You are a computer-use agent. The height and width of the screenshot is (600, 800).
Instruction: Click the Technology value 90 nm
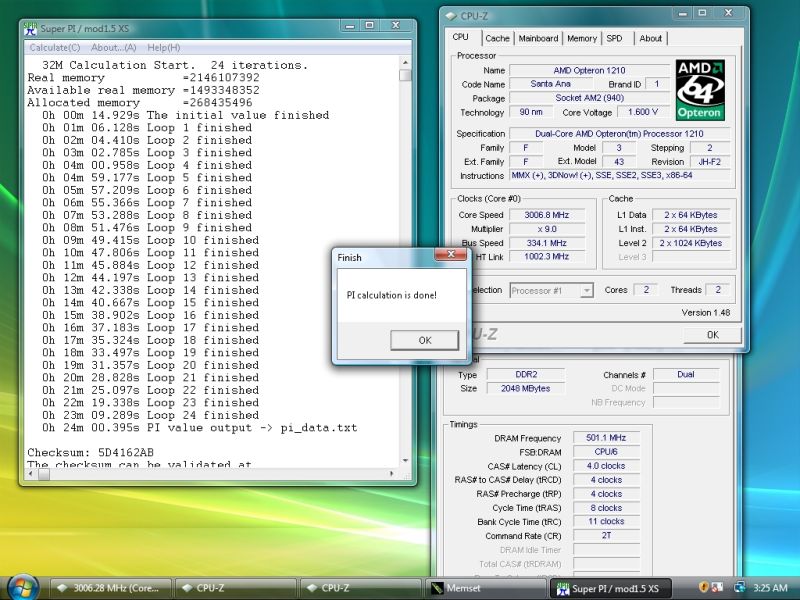(x=531, y=112)
